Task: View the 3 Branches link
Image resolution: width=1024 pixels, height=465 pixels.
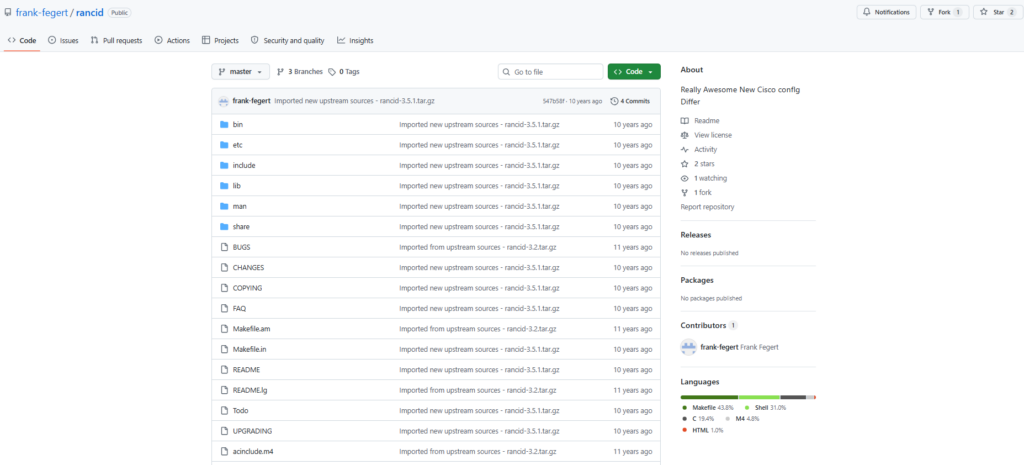Action: tap(300, 72)
